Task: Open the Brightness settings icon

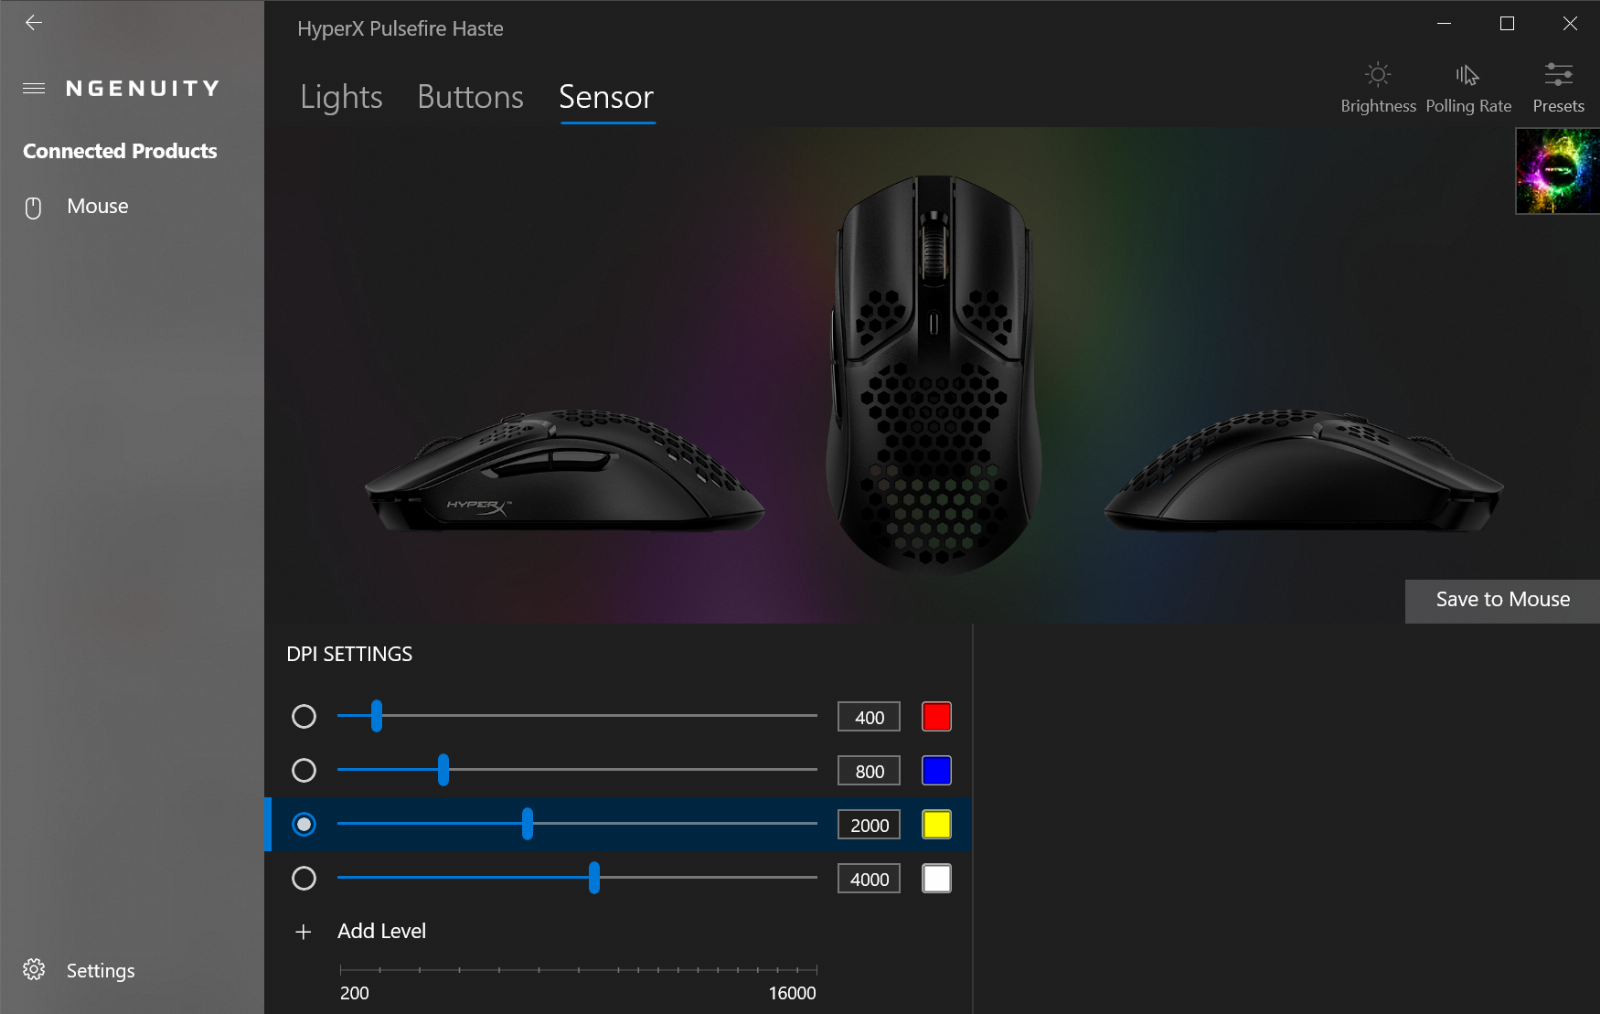Action: tap(1377, 75)
